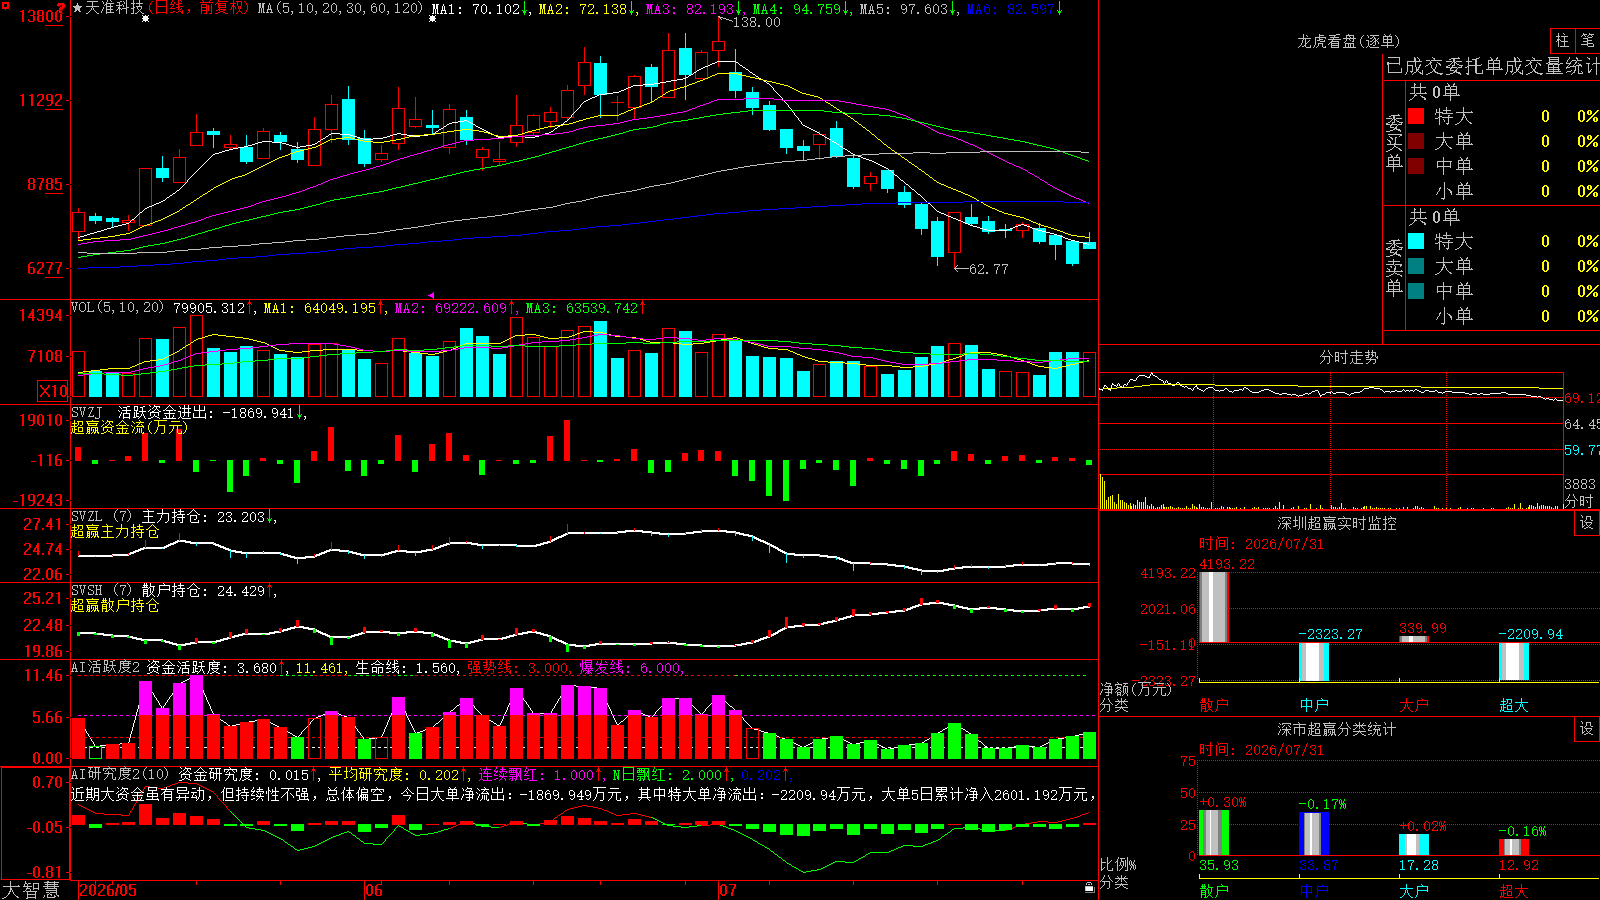Open 设 settings for 深市超赢分类统计
This screenshot has width=1600, height=900.
(x=1587, y=729)
